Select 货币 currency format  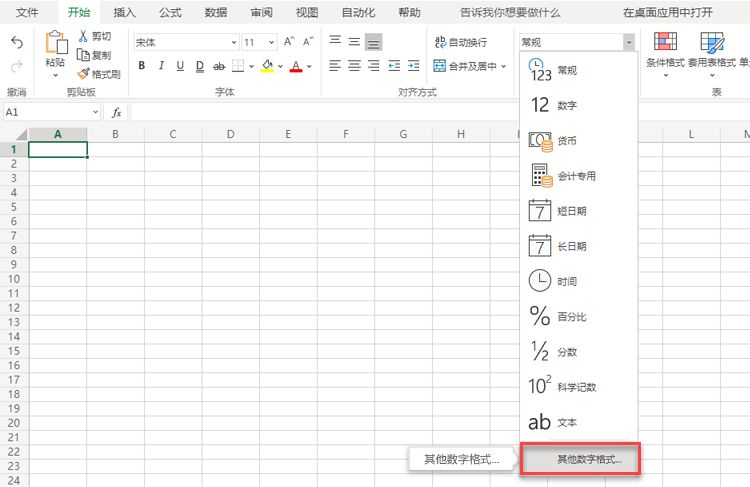pyautogui.click(x=579, y=141)
